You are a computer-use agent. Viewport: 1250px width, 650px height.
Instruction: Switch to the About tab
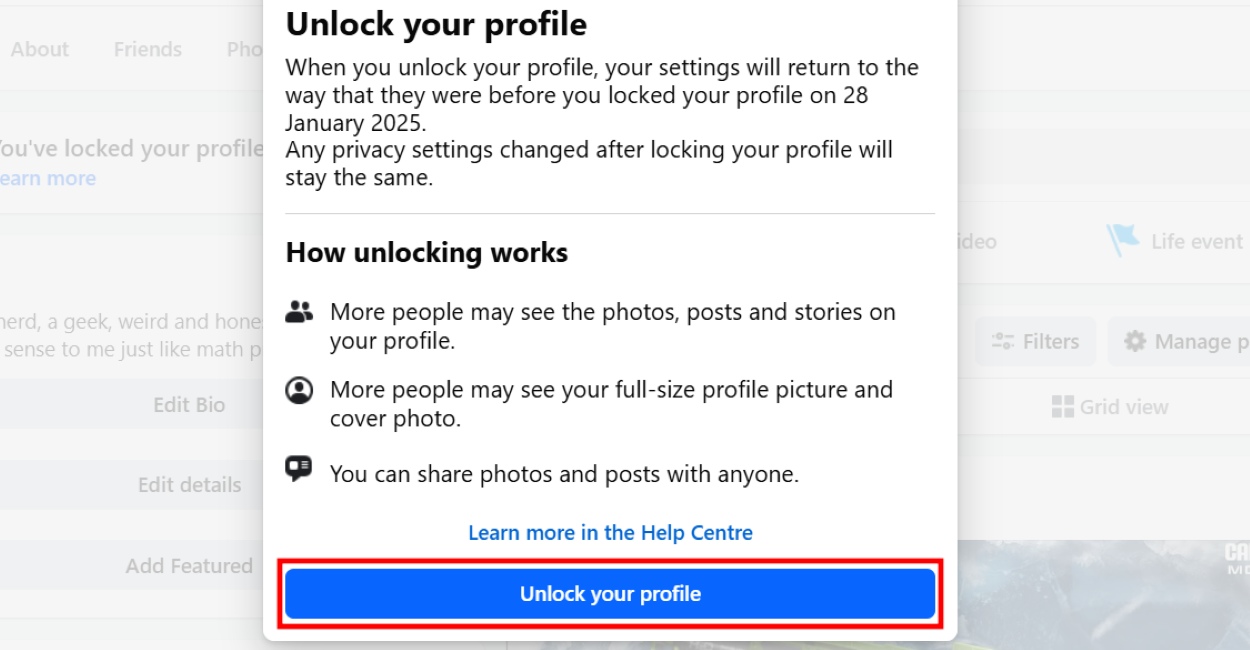(39, 48)
